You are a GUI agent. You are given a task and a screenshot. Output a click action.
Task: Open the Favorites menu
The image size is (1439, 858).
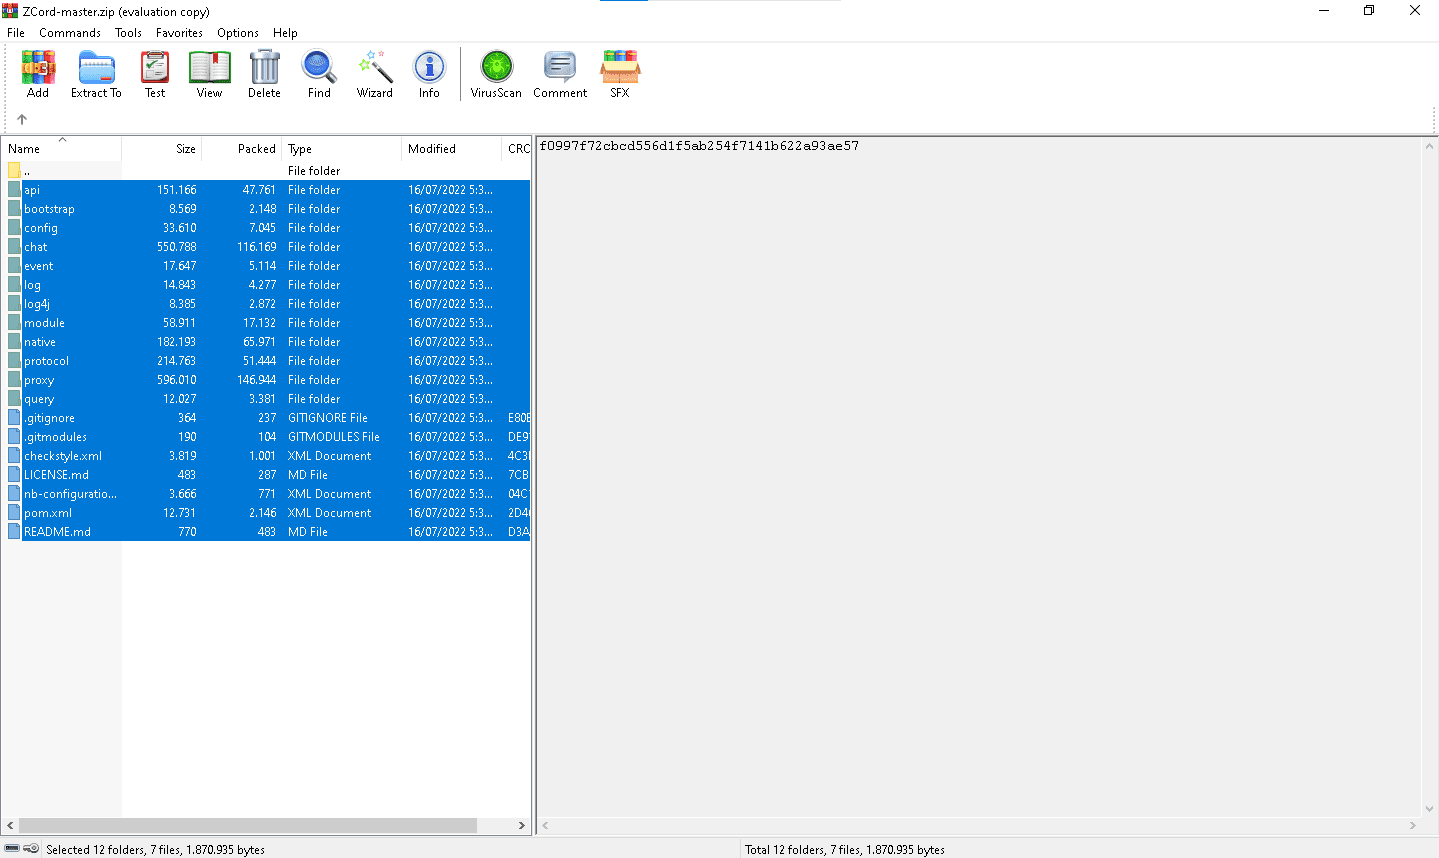tap(179, 33)
